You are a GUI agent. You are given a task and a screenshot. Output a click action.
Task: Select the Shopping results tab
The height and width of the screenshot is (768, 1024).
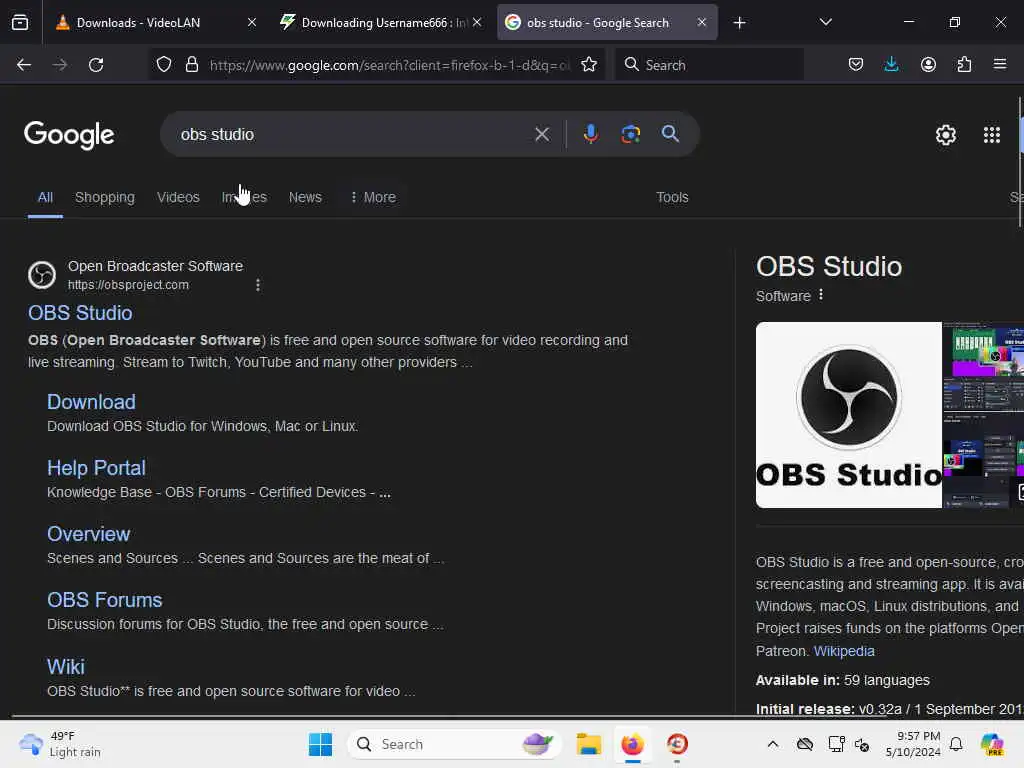click(x=104, y=197)
